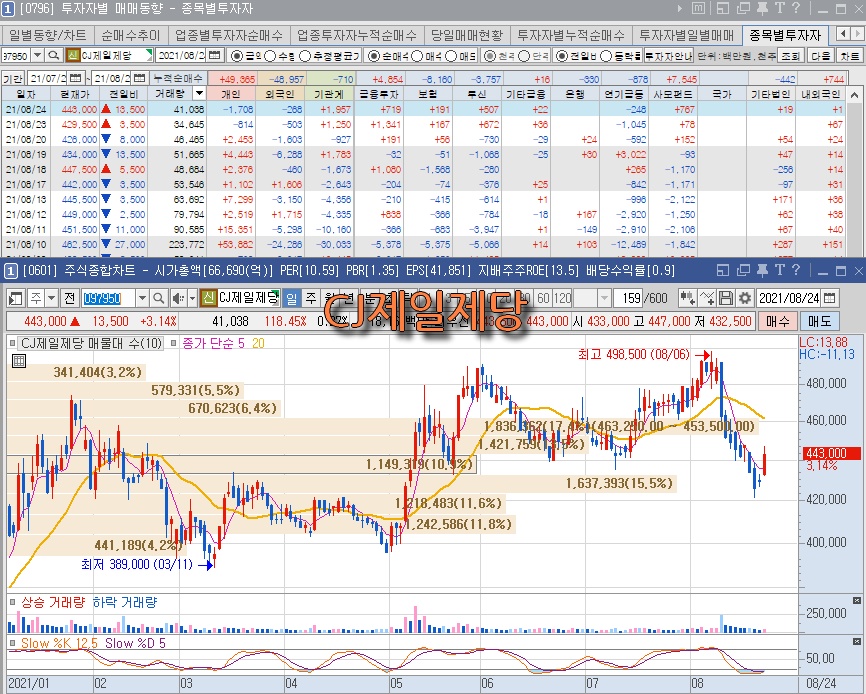
Task: Select 주 weekly period button
Action: [x=311, y=299]
